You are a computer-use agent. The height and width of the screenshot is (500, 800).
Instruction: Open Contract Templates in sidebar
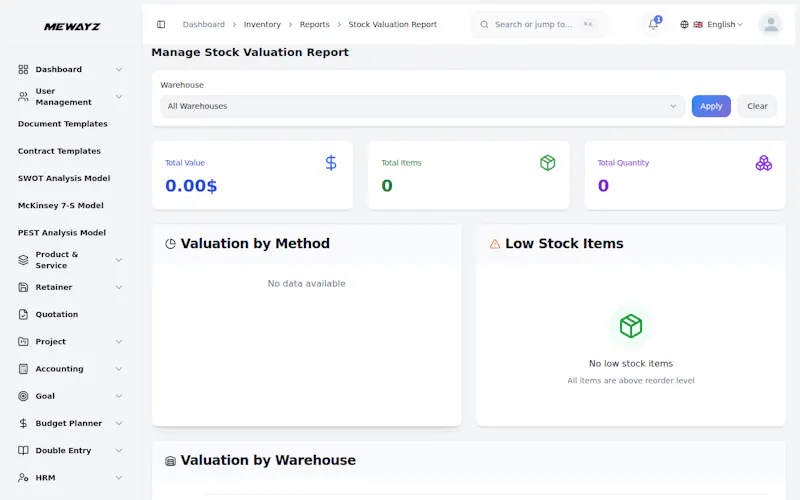point(59,151)
